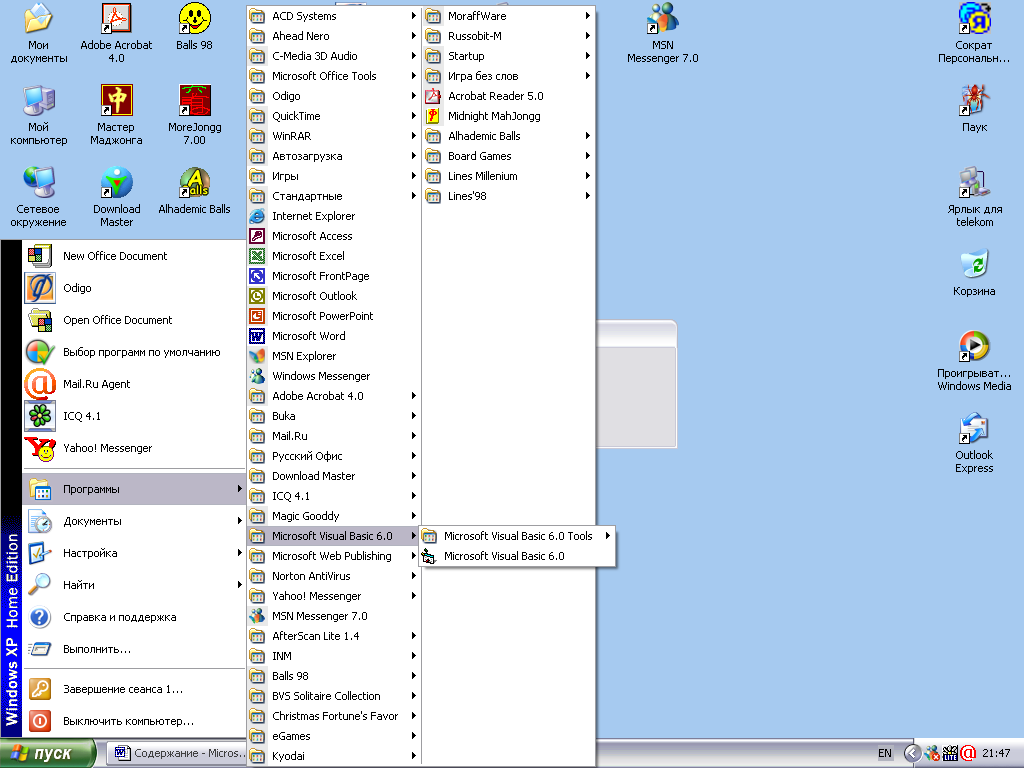
Task: Expand the Norton AntiVirus submenu arrow
Action: (x=413, y=576)
